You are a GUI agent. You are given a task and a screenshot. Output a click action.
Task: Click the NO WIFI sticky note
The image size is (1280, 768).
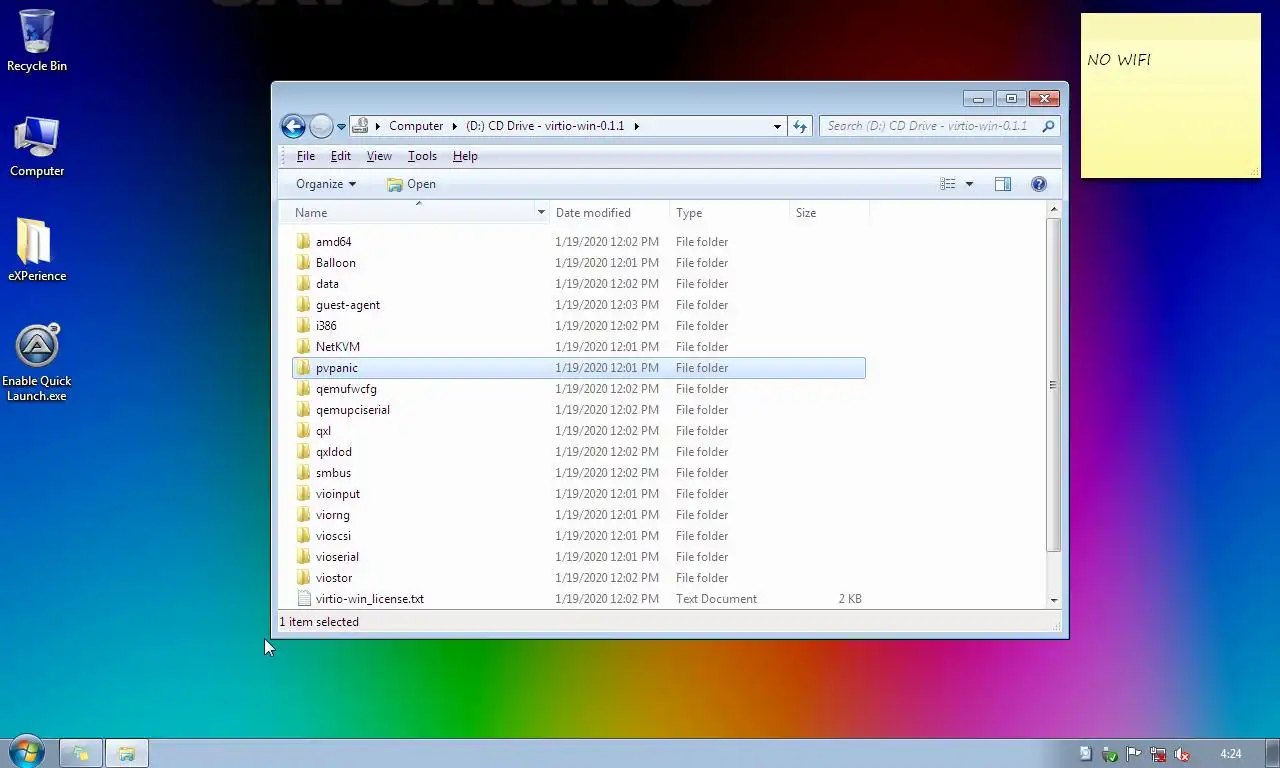pos(1171,96)
